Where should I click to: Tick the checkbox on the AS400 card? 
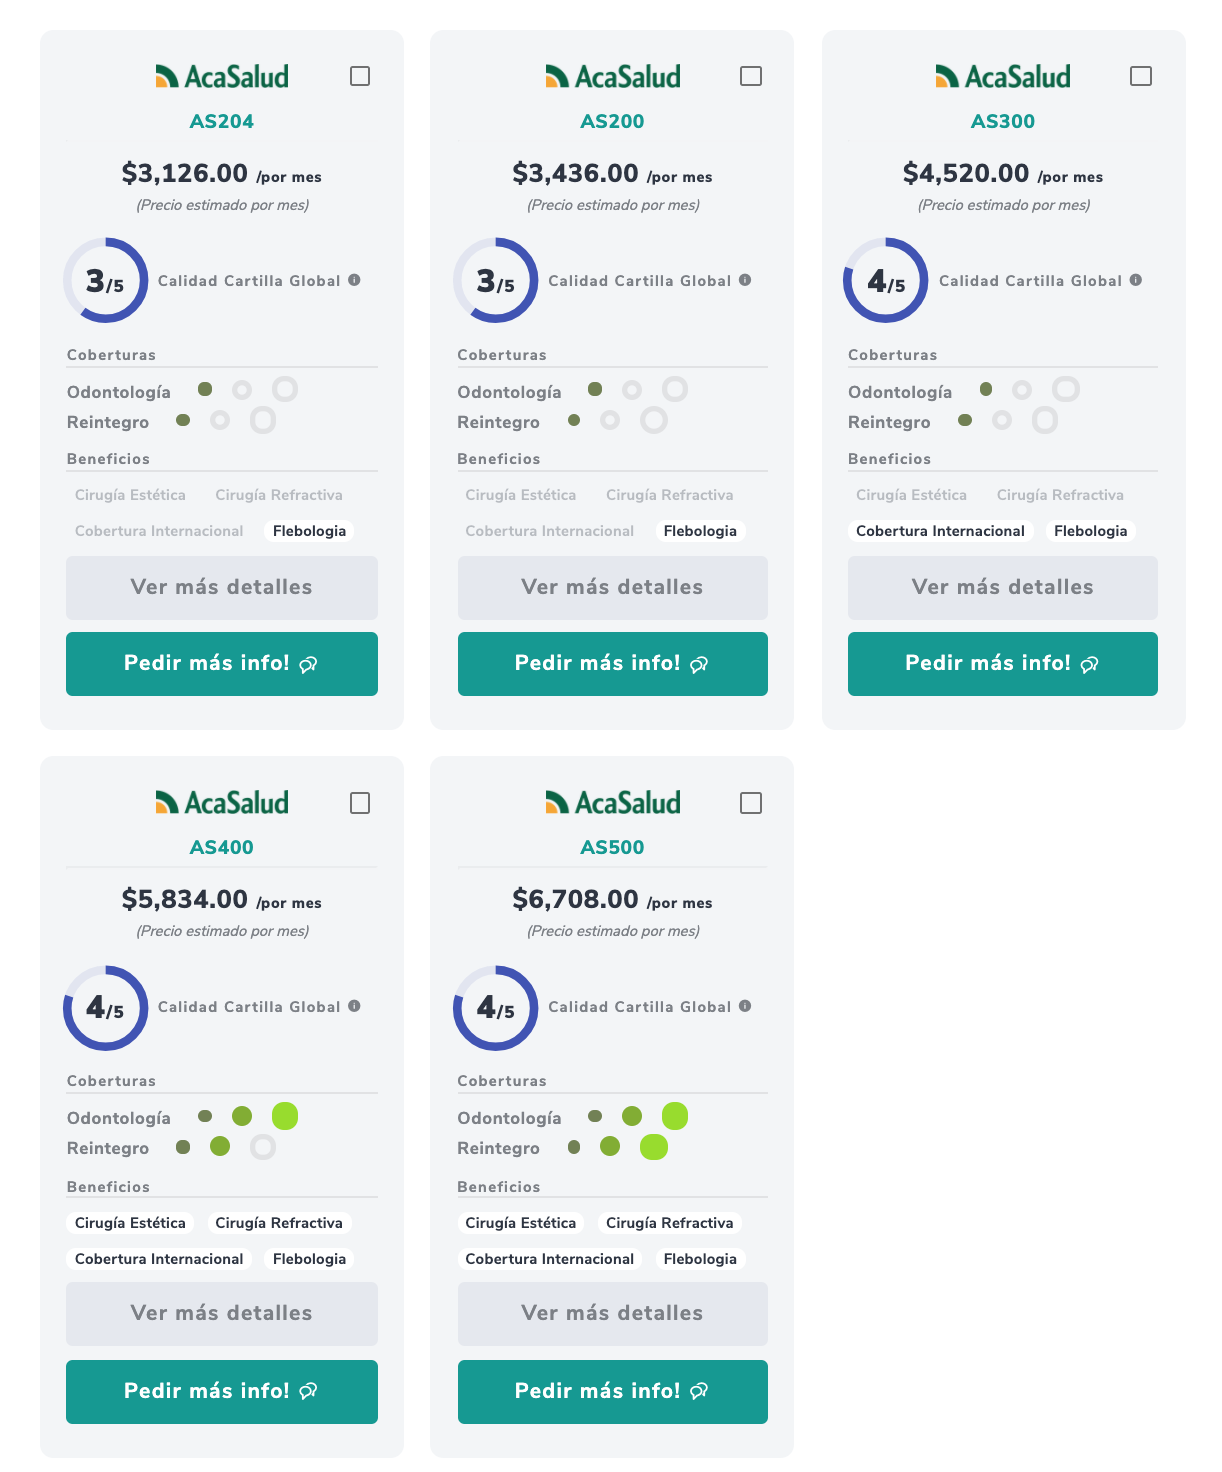(x=360, y=803)
